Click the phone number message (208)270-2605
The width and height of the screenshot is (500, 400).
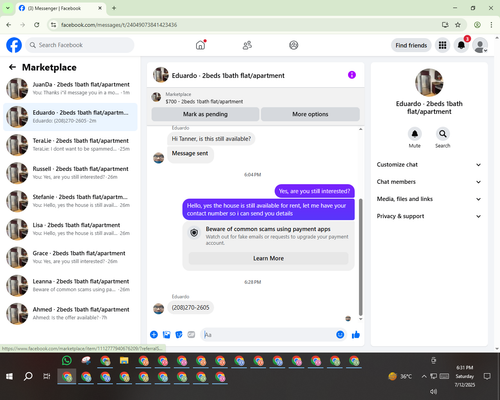point(190,307)
